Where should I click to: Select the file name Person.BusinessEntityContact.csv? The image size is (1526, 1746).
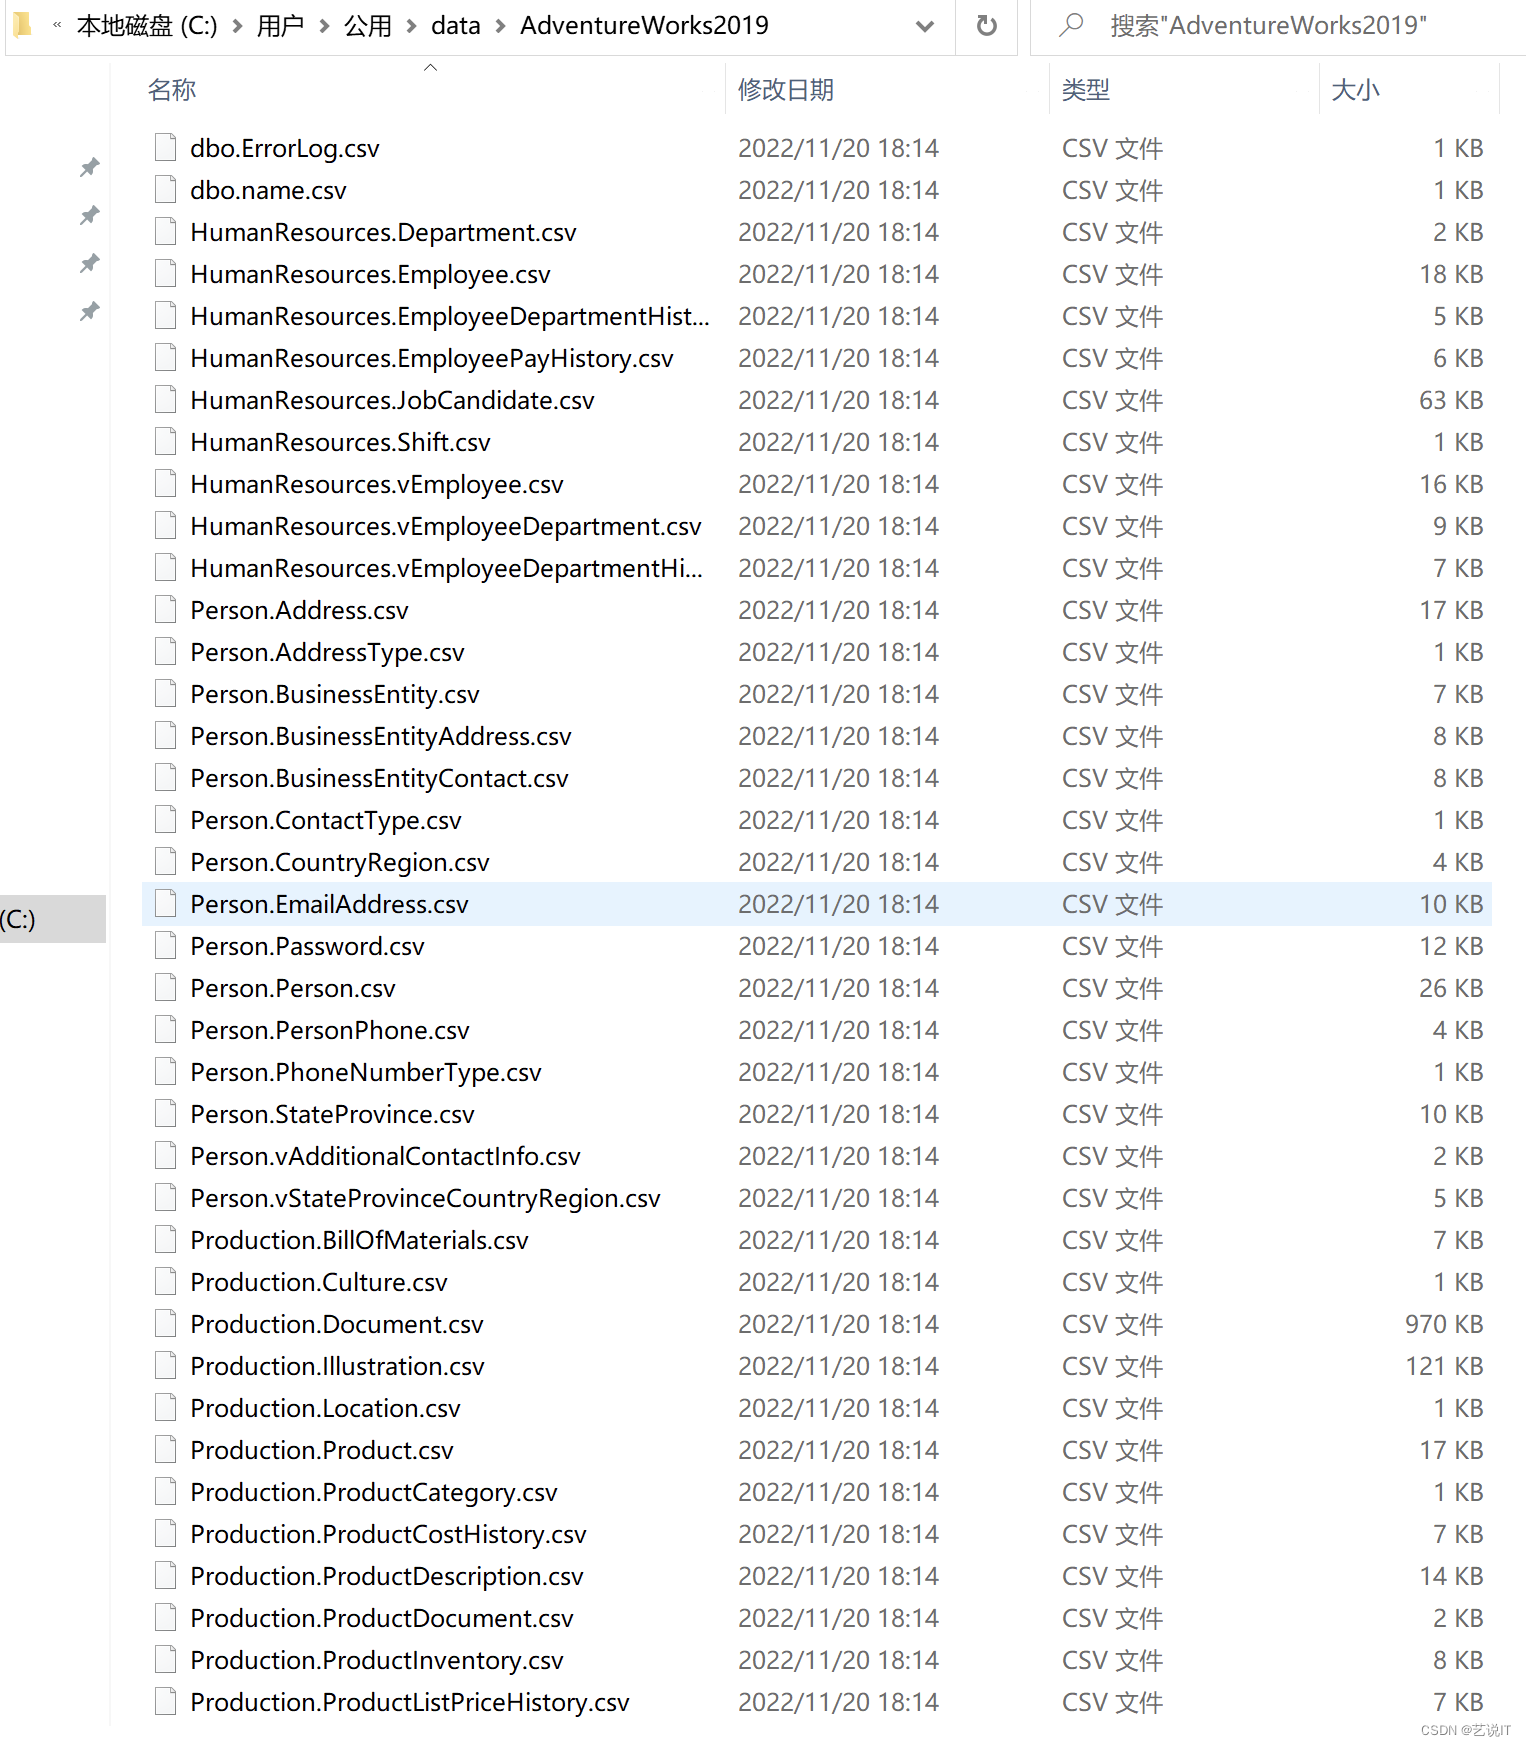379,778
